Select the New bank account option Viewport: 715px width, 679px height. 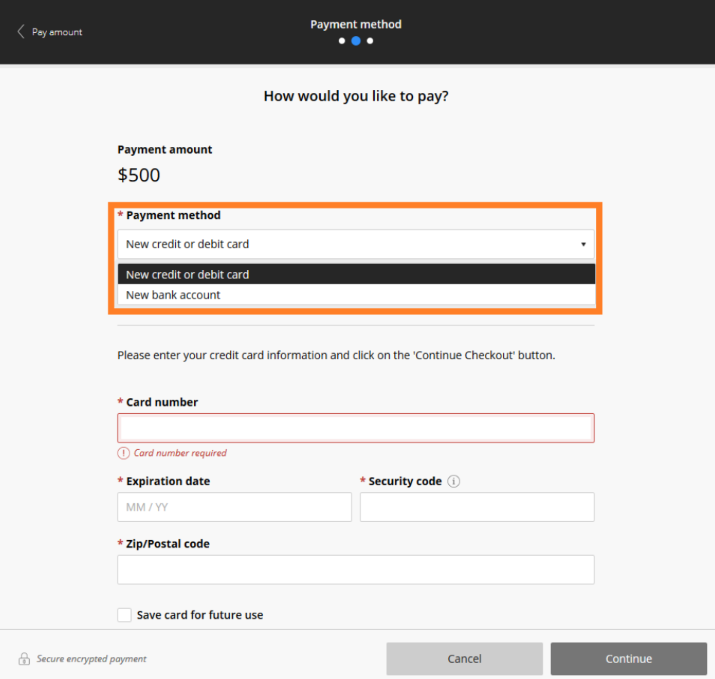[355, 295]
